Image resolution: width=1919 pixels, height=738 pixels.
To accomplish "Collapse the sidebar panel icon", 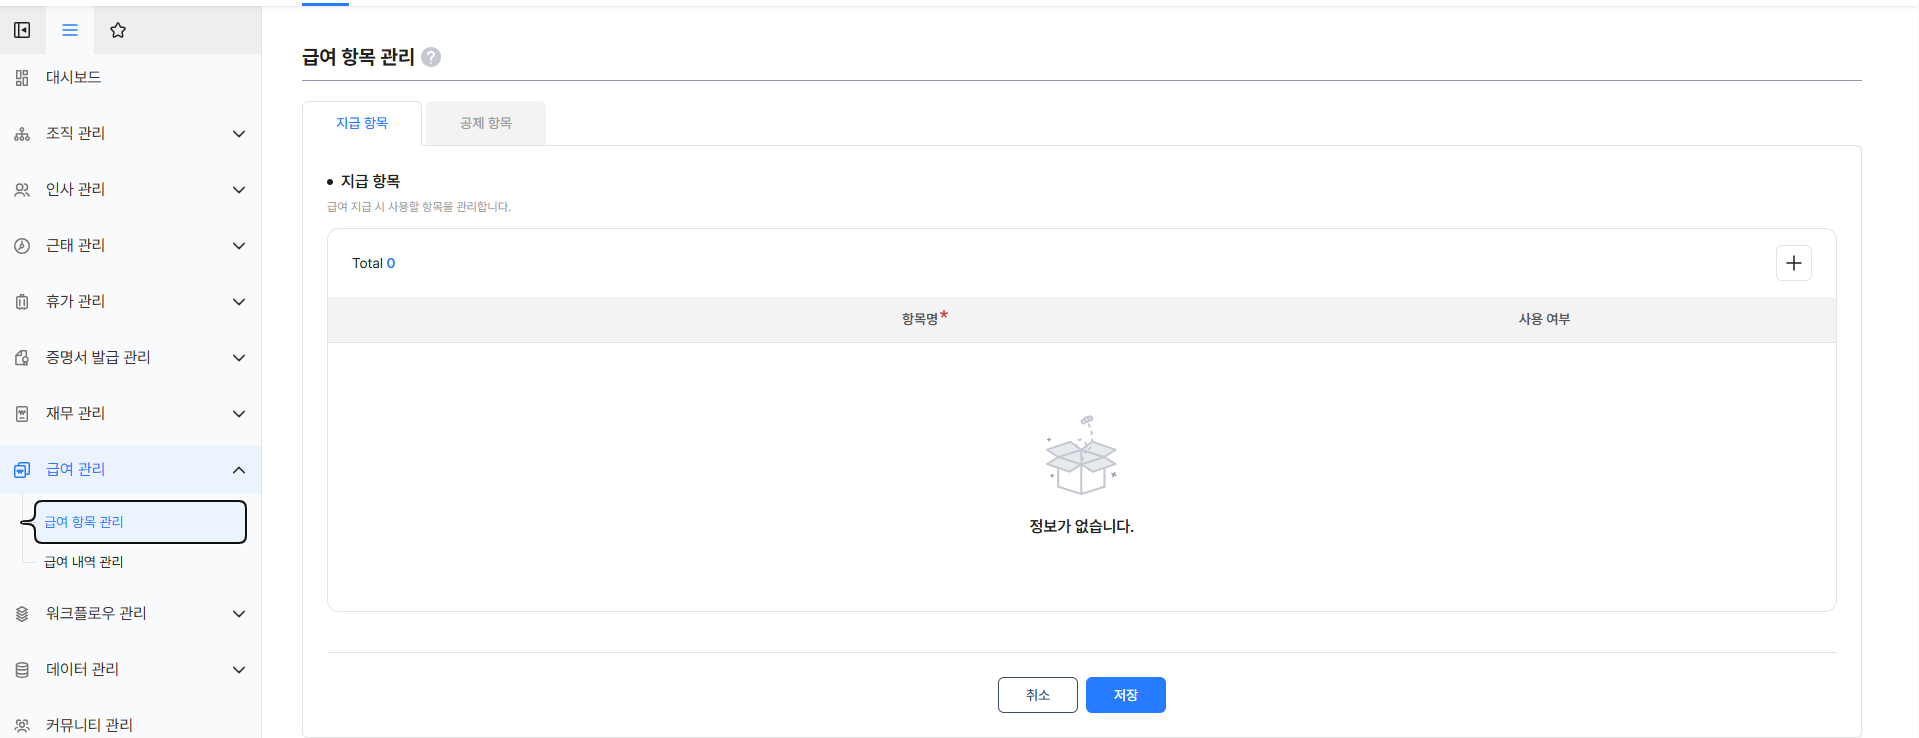I will tap(22, 30).
